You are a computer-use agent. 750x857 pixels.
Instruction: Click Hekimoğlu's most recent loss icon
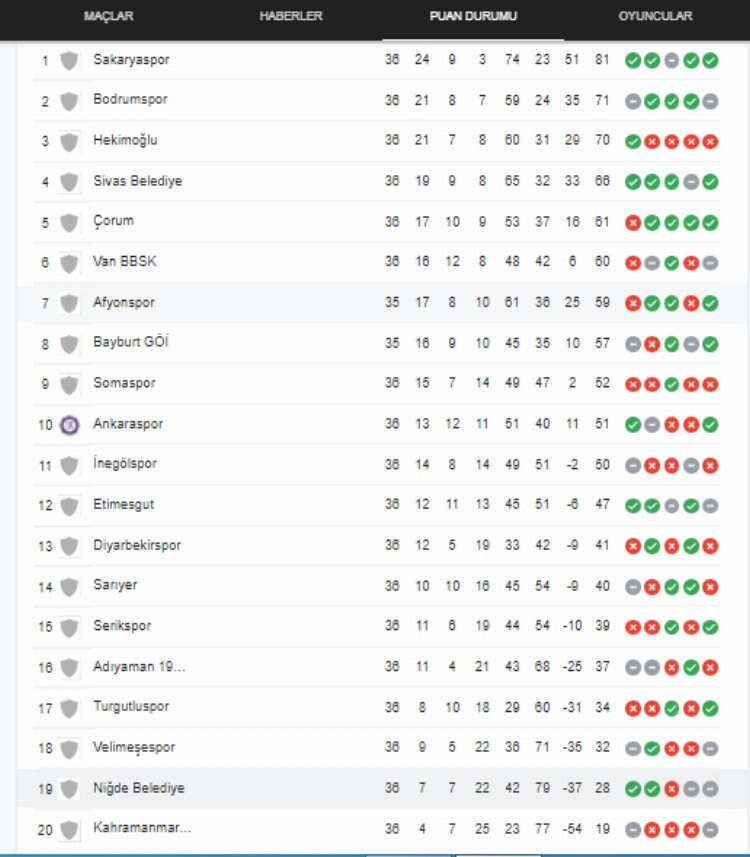tap(710, 141)
